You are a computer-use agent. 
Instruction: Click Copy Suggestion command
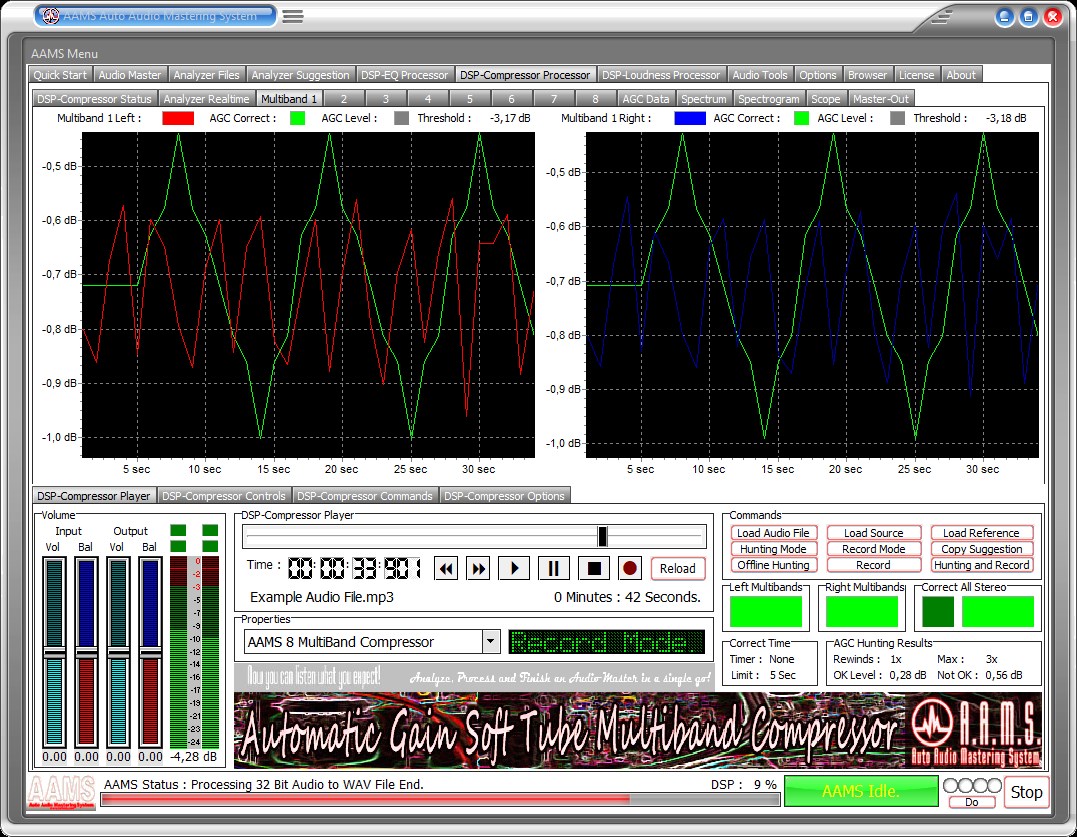pyautogui.click(x=981, y=549)
